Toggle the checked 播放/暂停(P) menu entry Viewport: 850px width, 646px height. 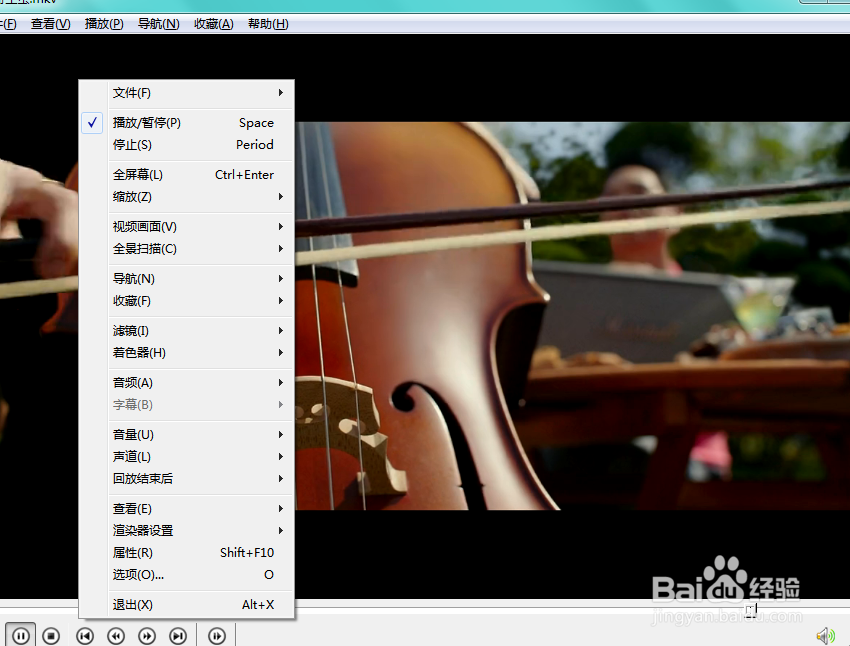coord(187,123)
